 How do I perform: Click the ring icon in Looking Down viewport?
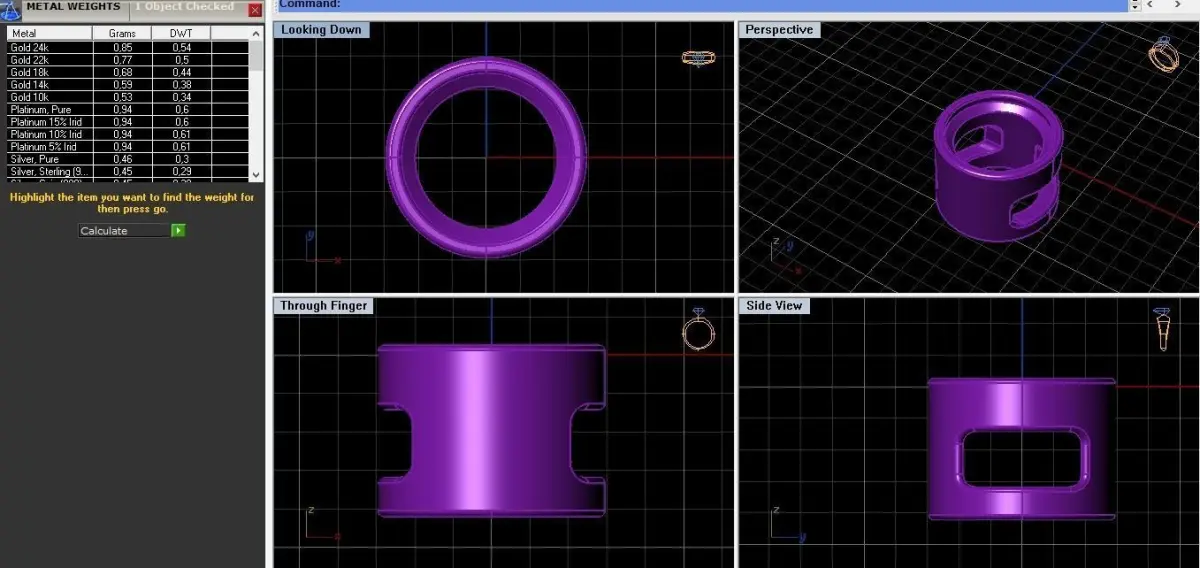(697, 57)
